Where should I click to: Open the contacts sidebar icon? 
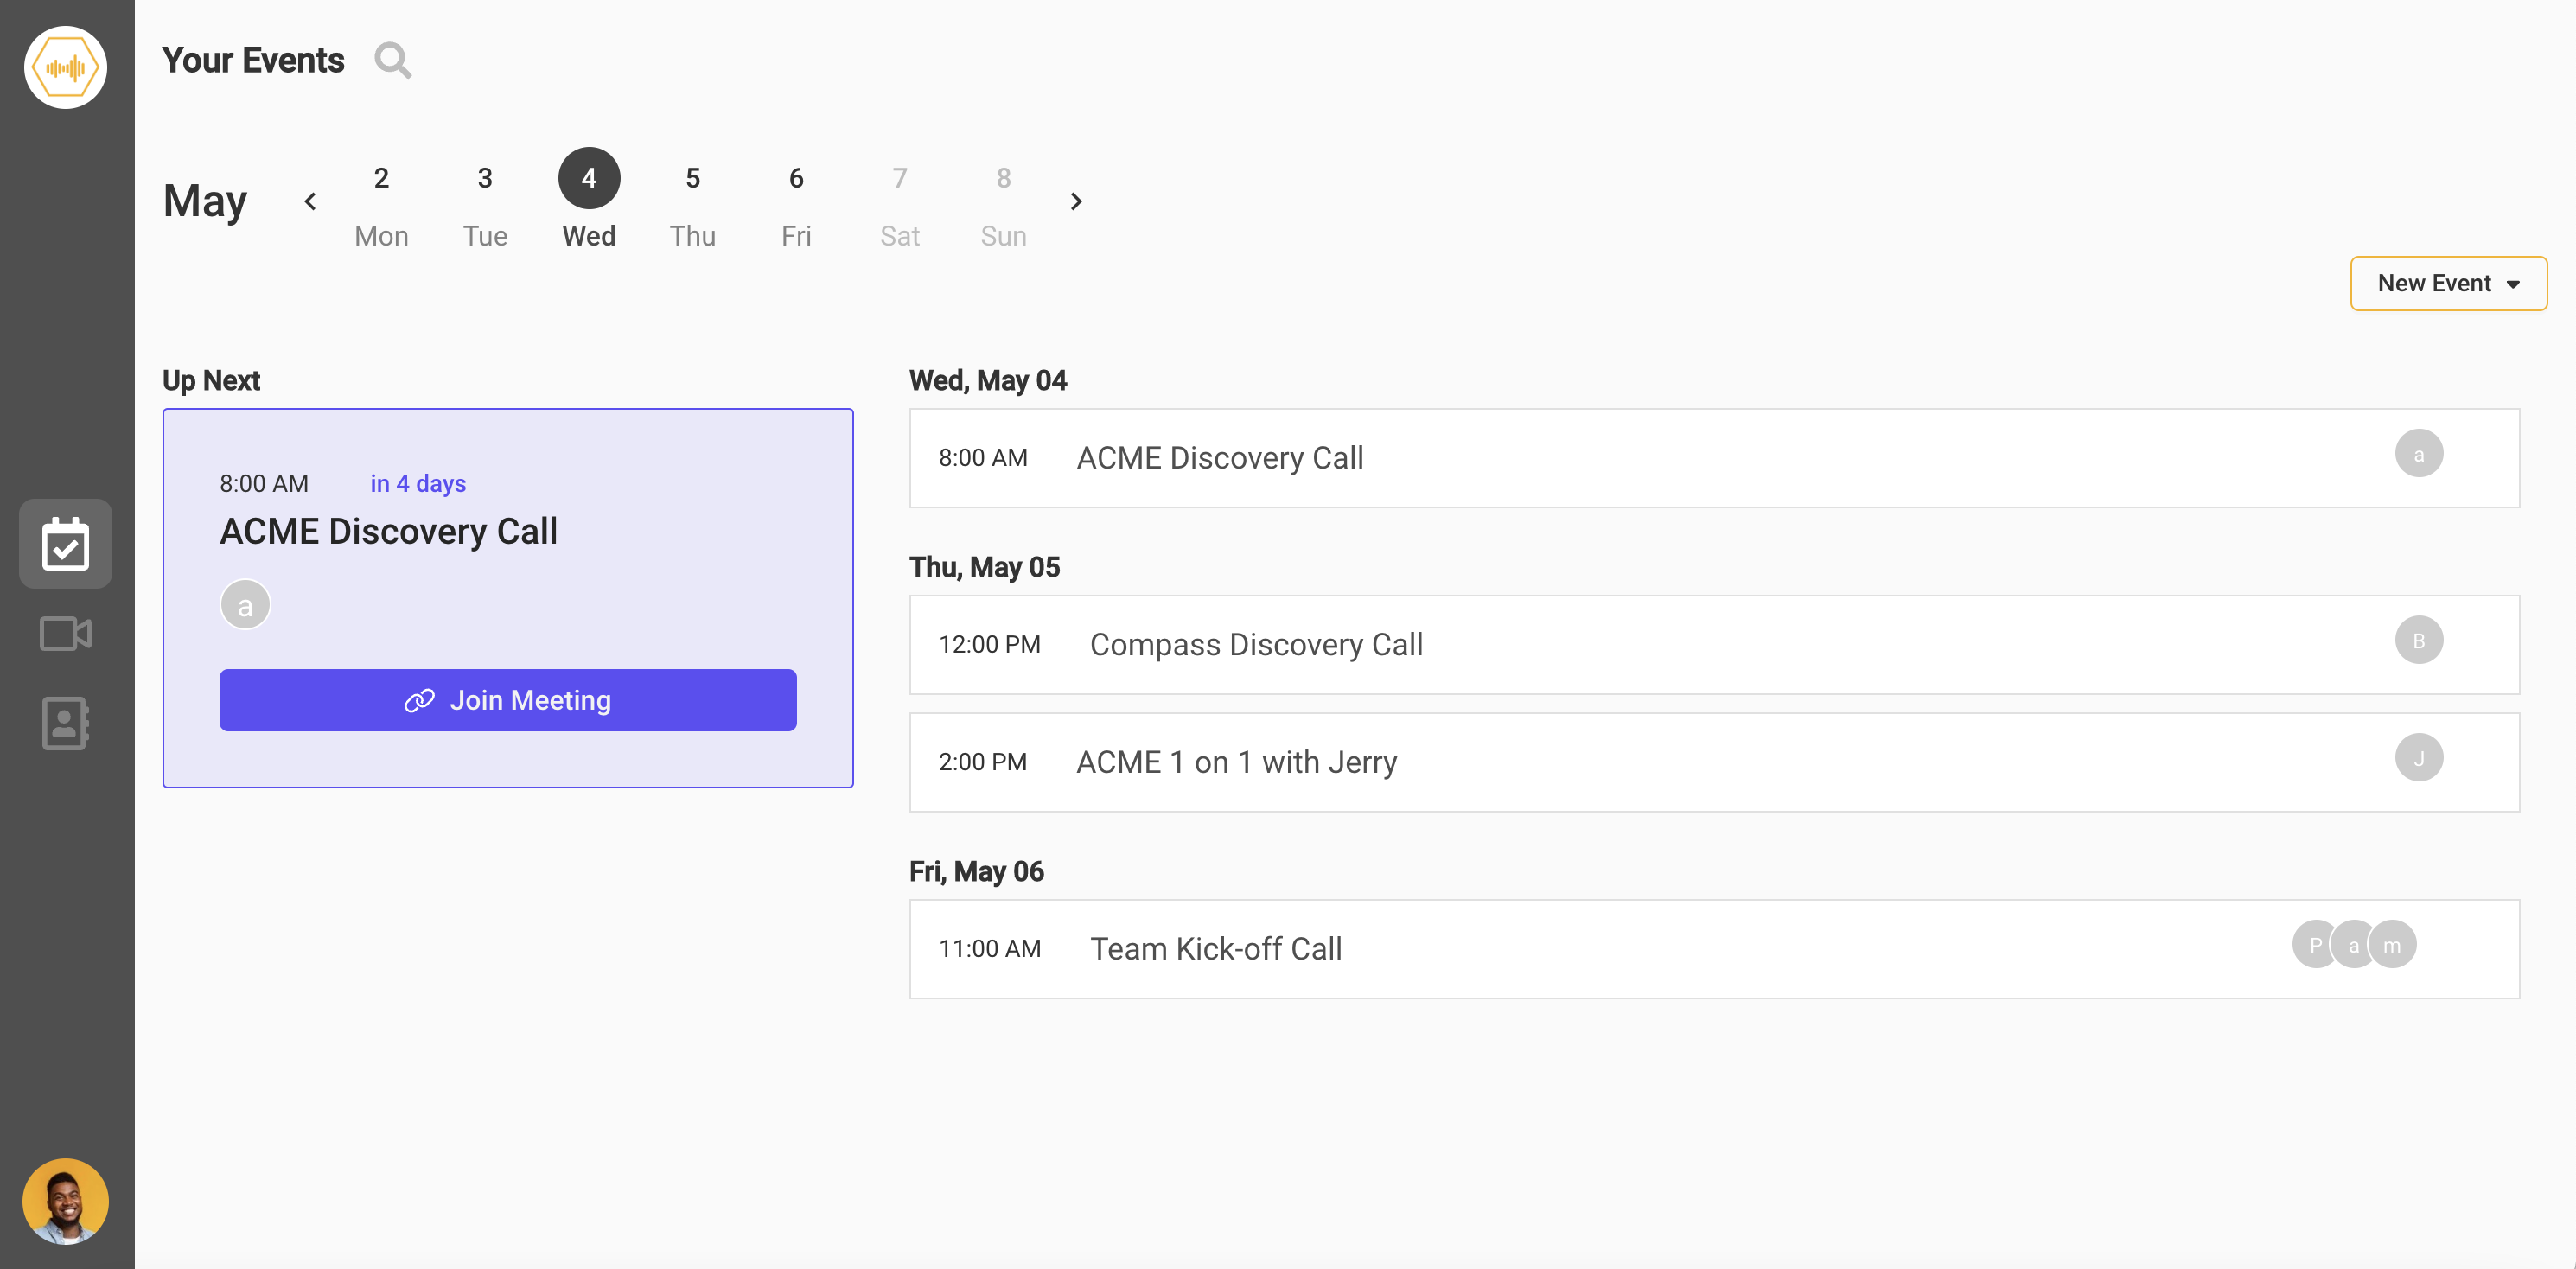coord(66,722)
